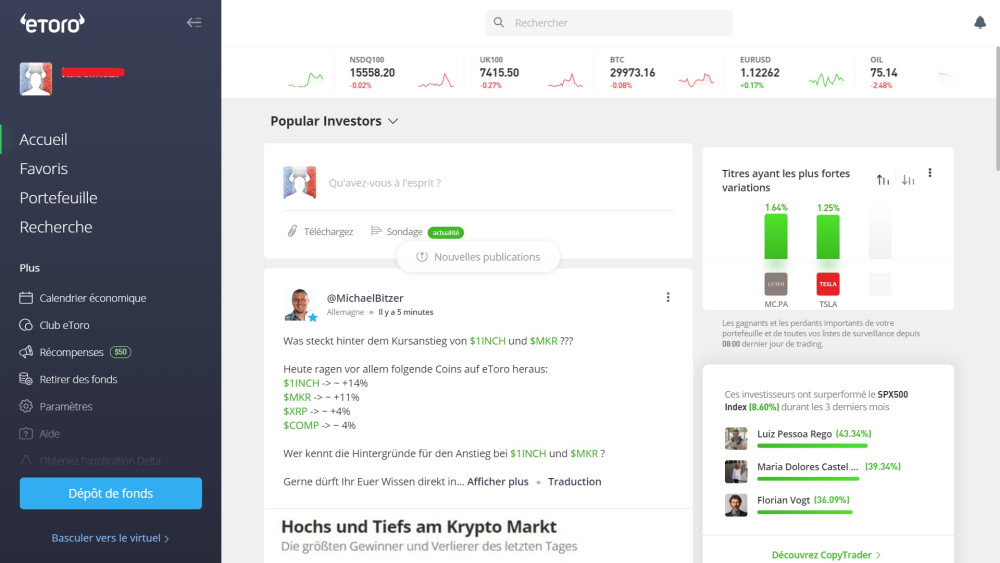Click $XRP tag in coin list

click(x=295, y=411)
